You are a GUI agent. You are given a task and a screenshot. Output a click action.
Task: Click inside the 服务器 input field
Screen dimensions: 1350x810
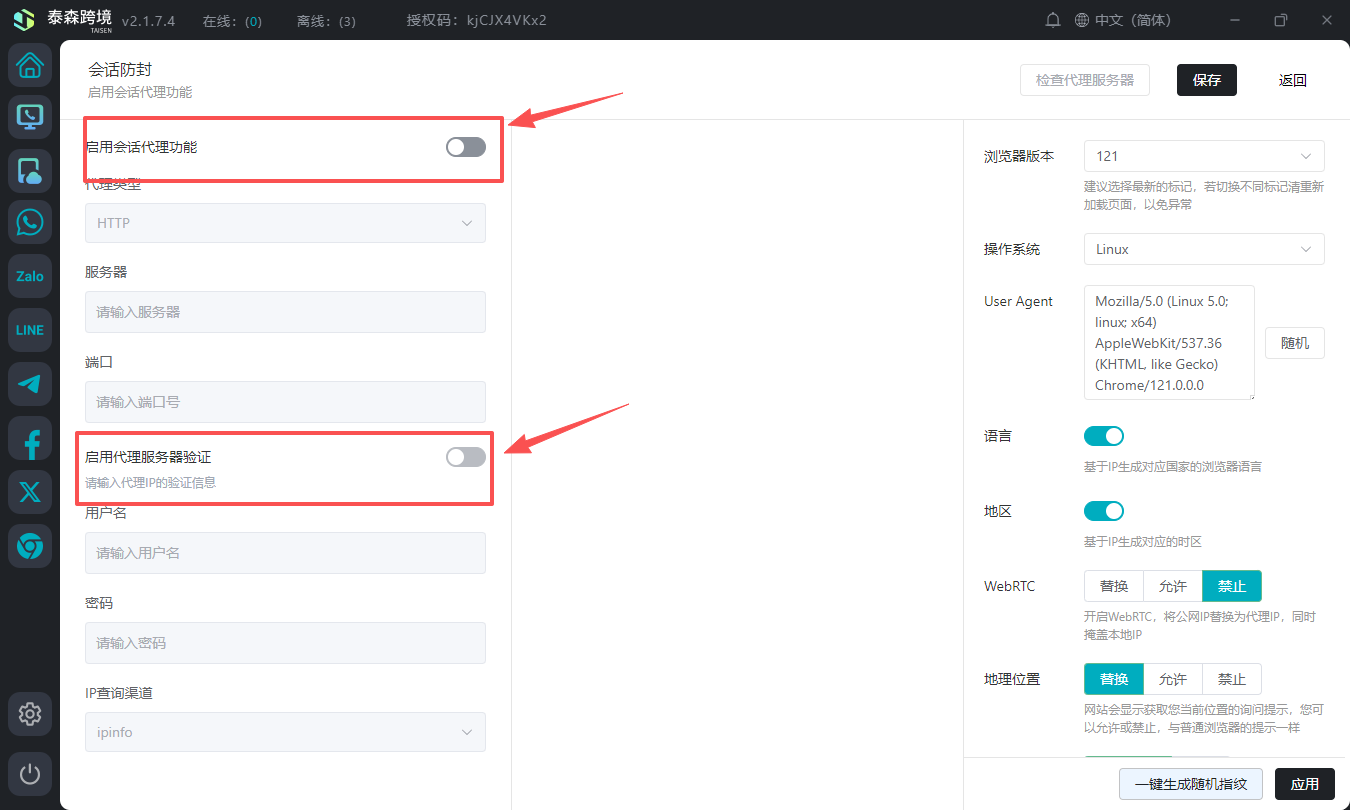285,312
